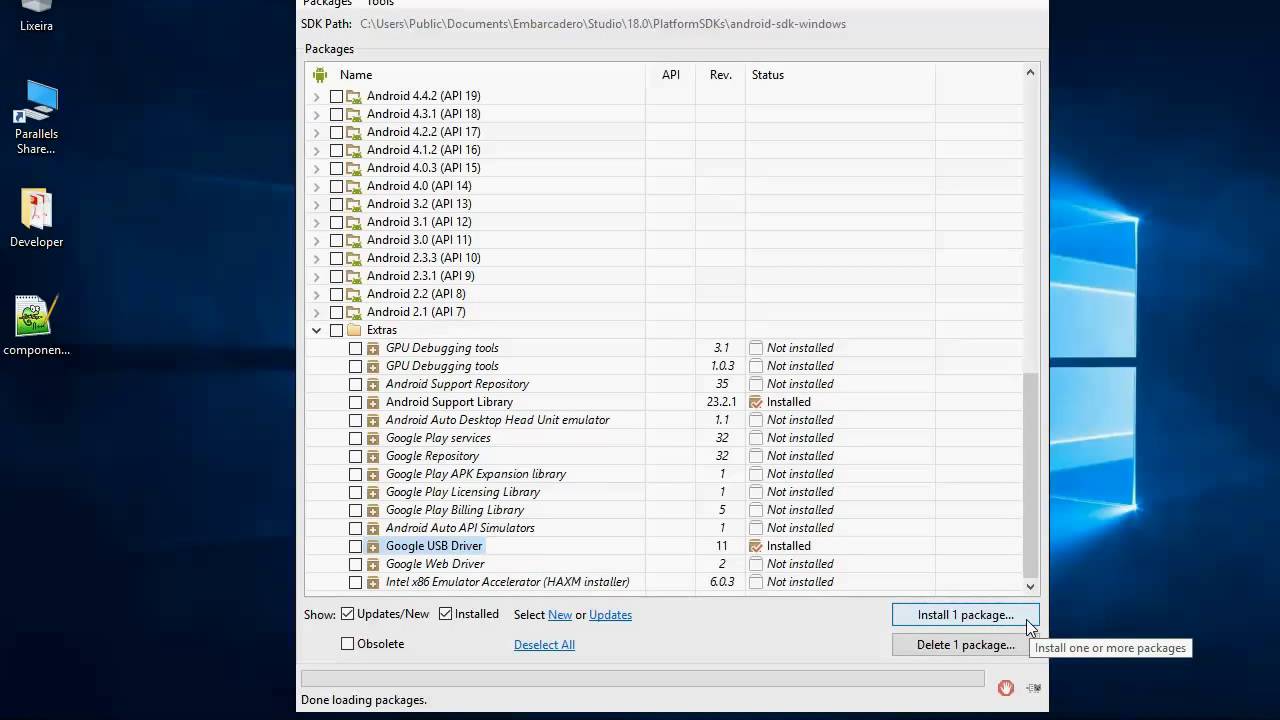Toggle the Installed show filter checkbox

coord(446,614)
